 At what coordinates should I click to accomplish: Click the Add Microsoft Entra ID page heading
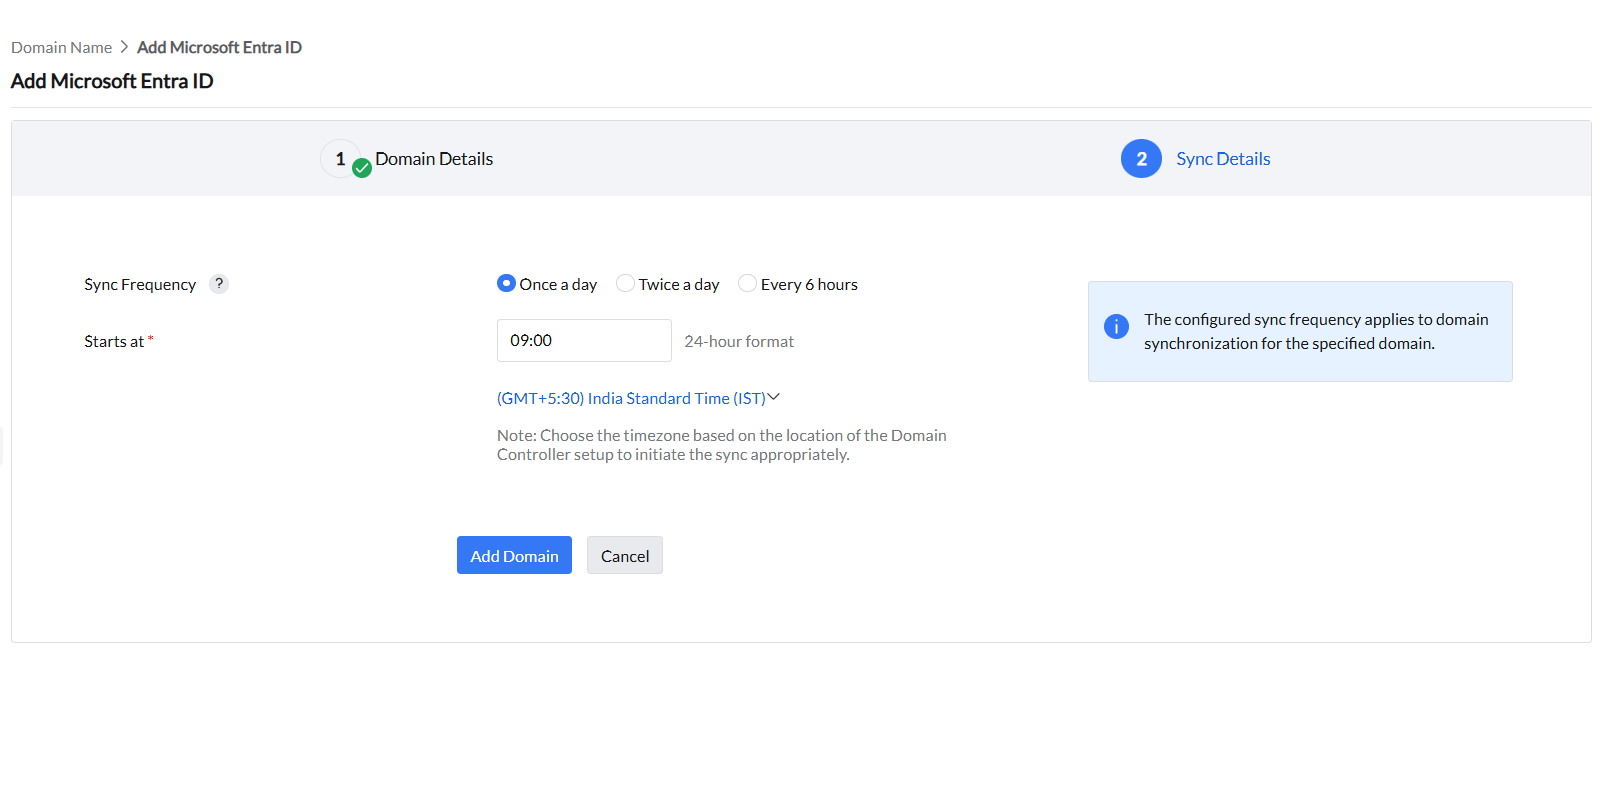[x=112, y=81]
